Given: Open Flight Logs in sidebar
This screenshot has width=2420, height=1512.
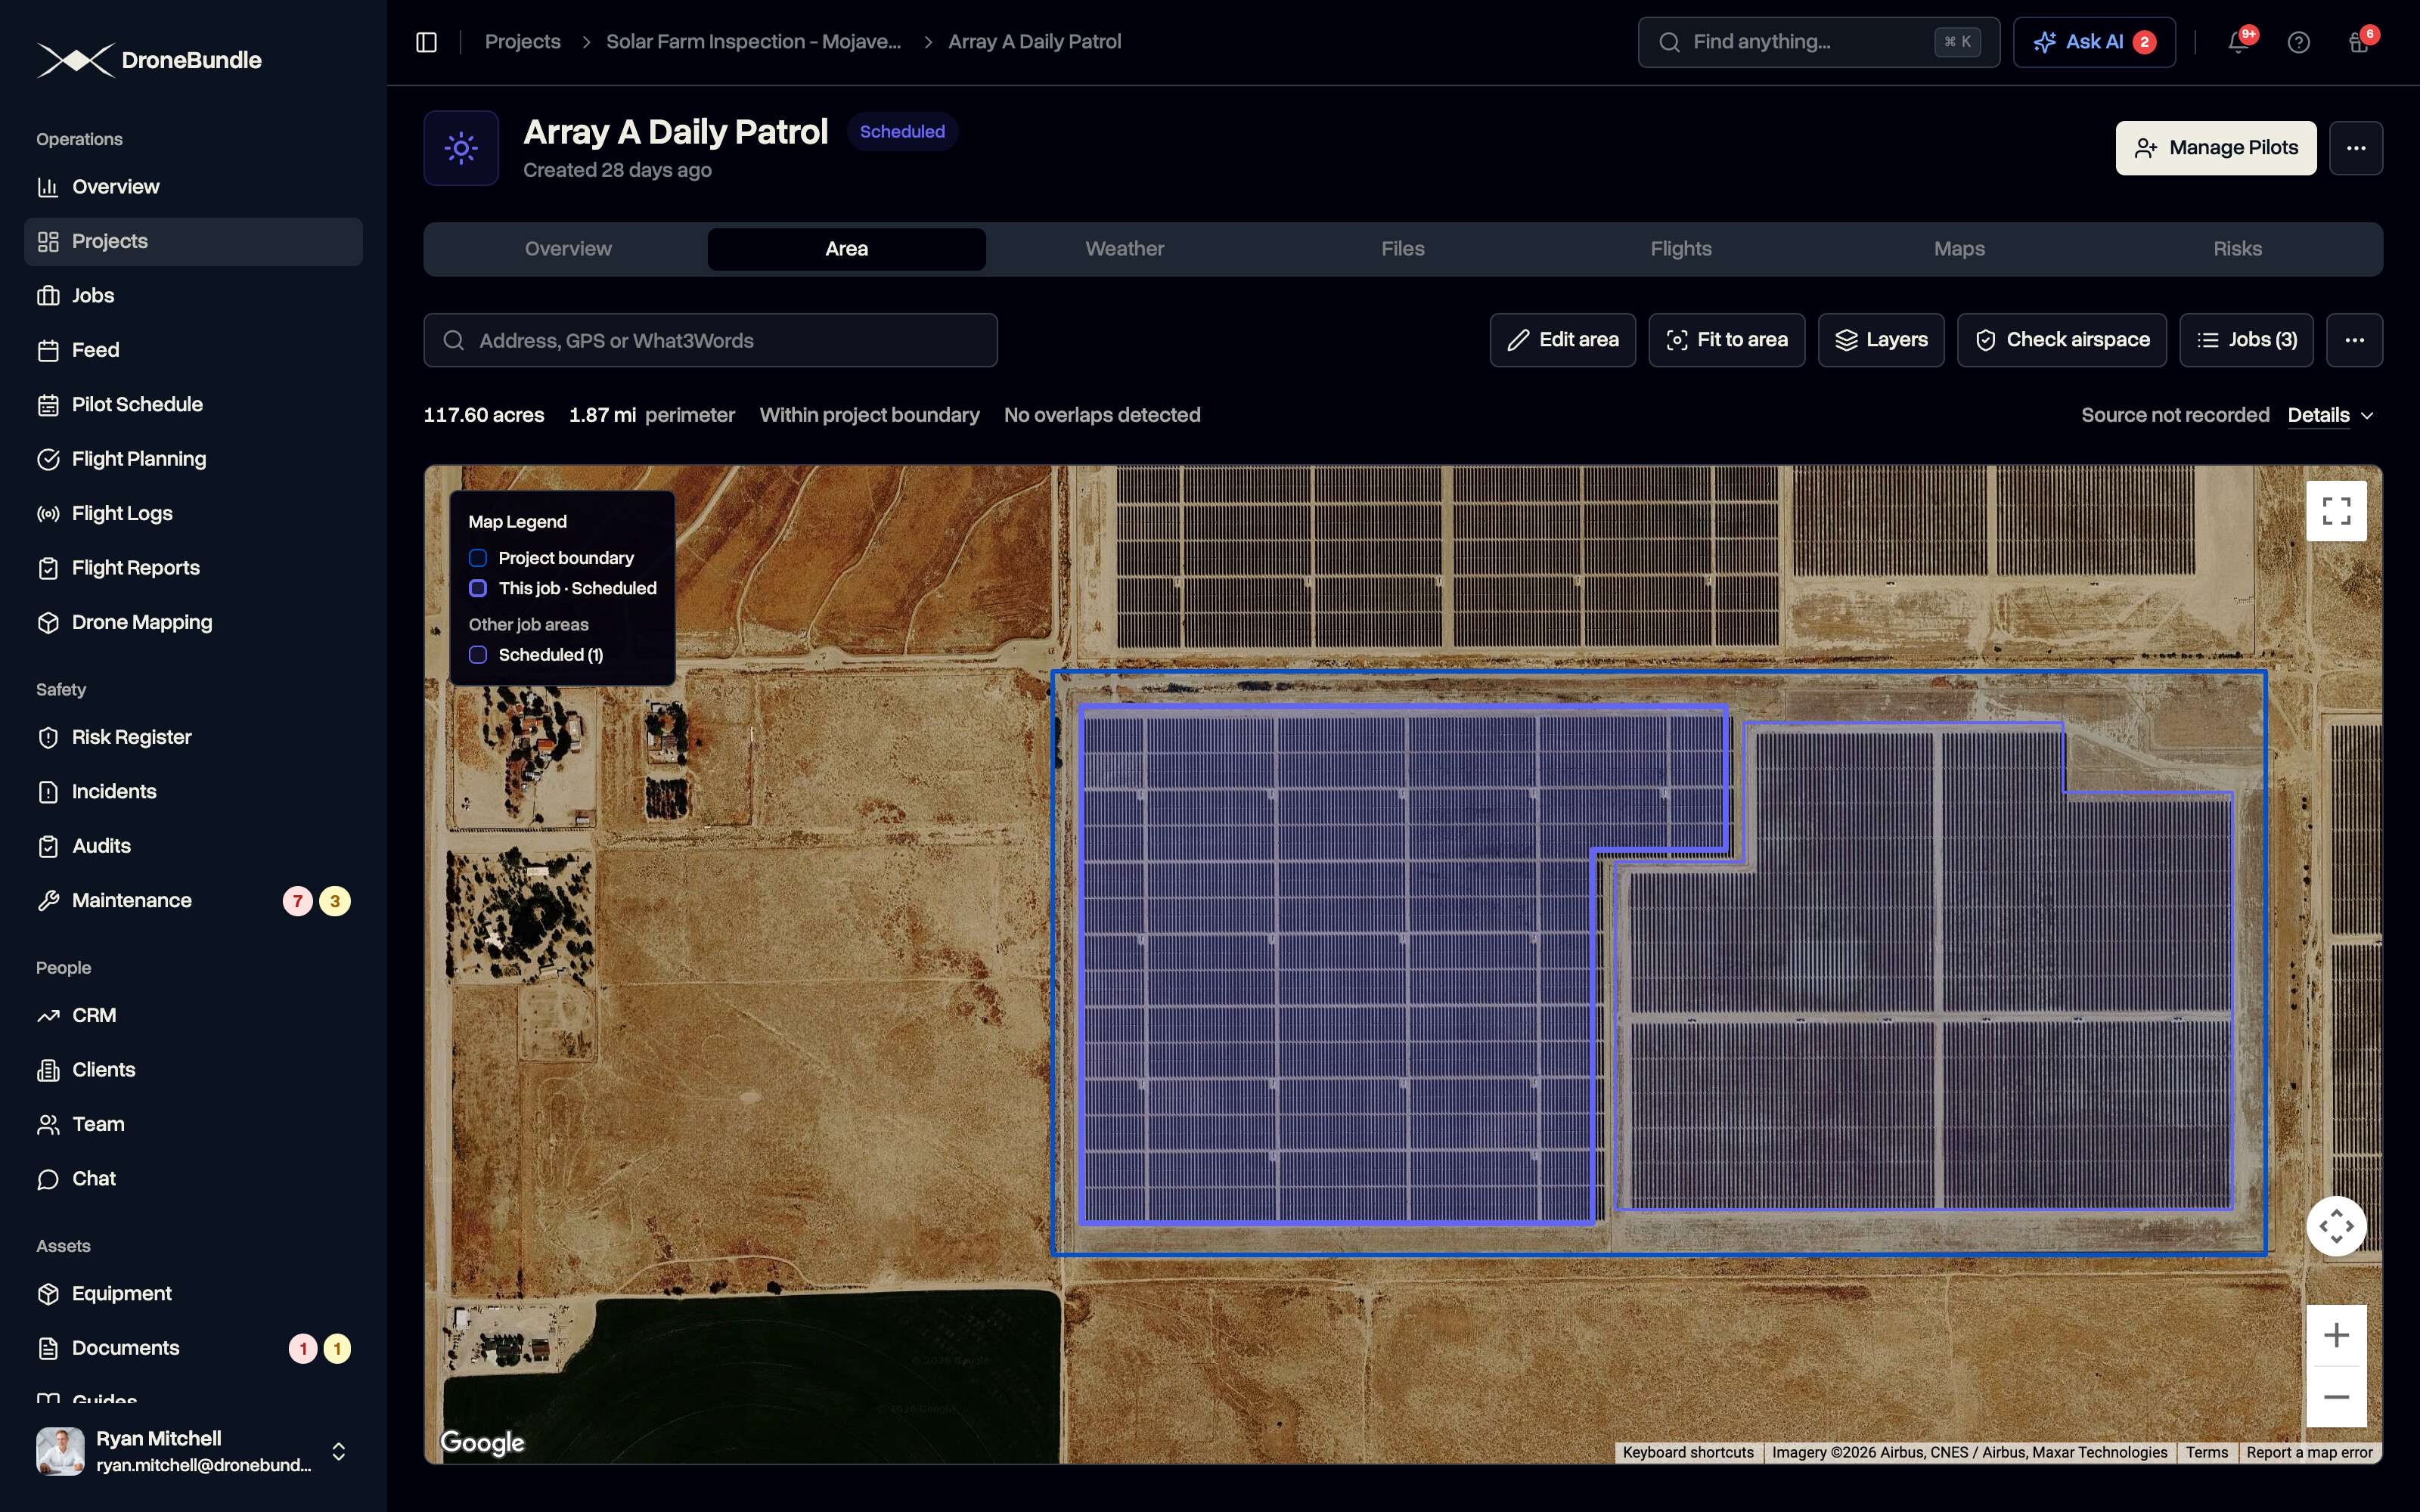Looking at the screenshot, I should 193,513.
